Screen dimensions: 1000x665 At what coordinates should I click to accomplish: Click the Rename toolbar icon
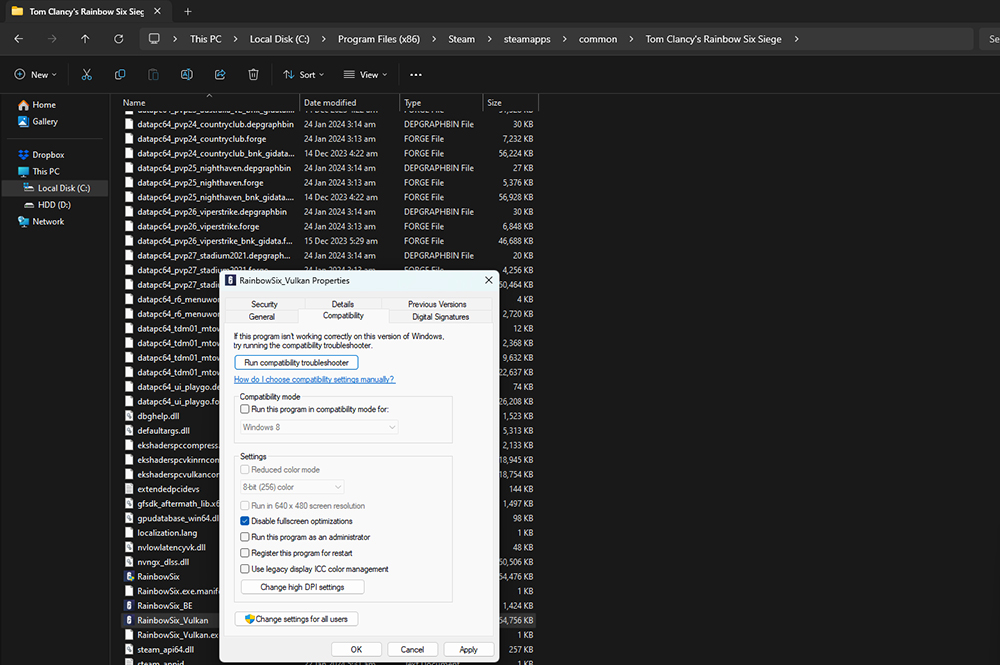pos(186,75)
